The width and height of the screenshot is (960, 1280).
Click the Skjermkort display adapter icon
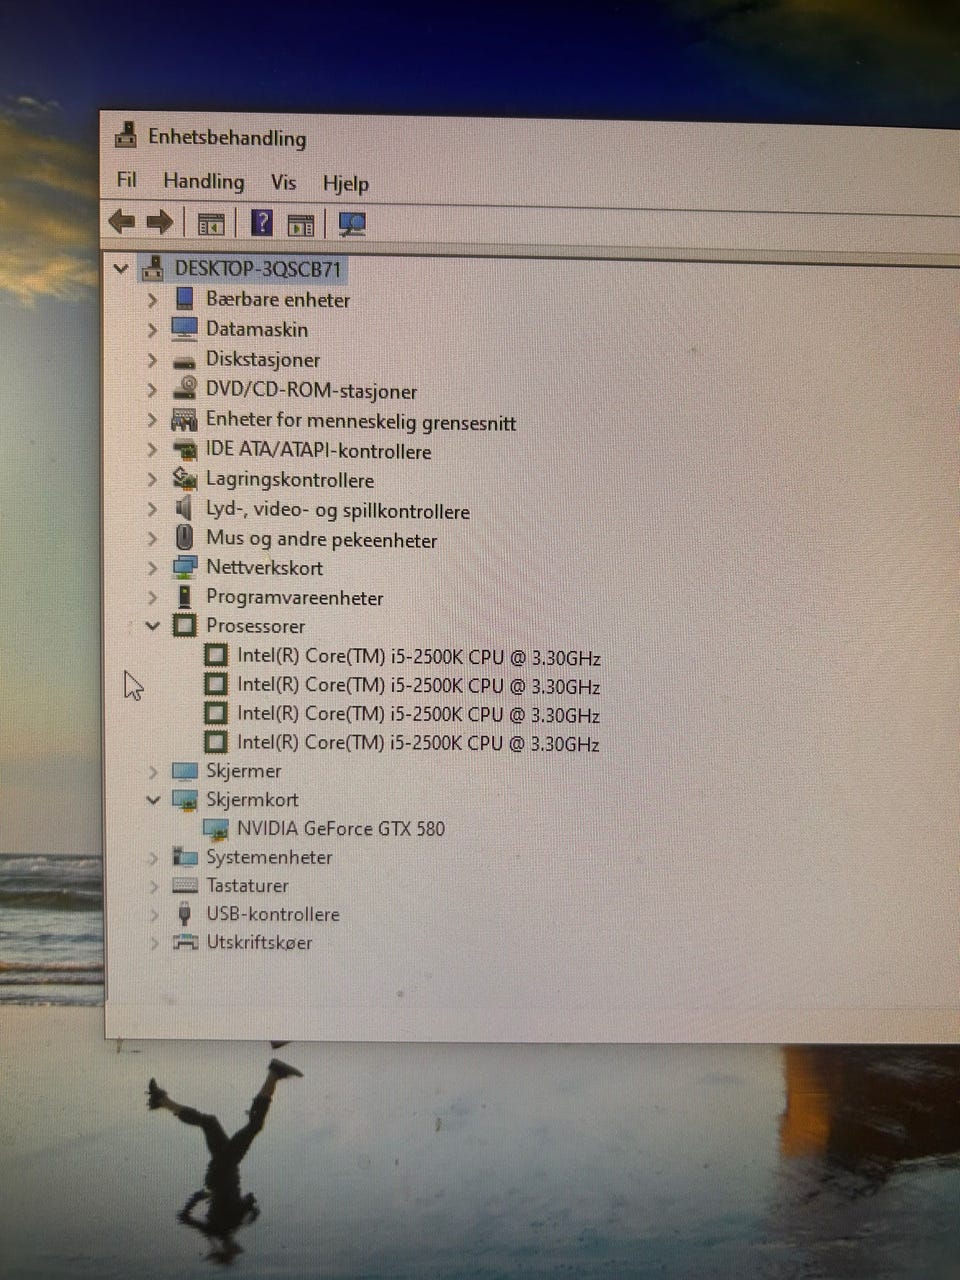point(185,800)
